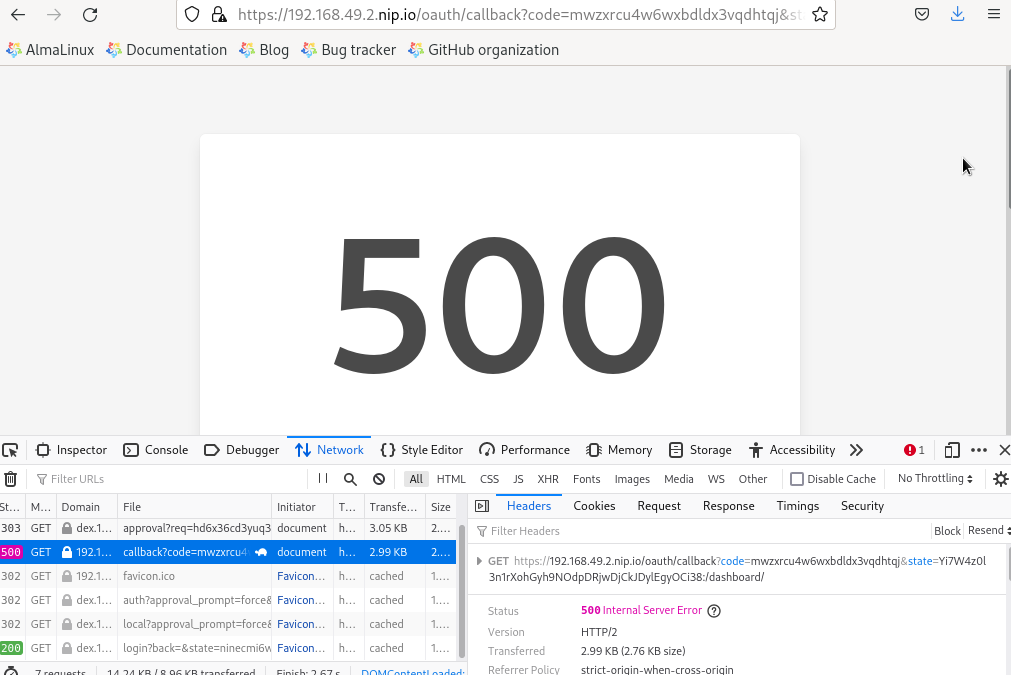1011x675 pixels.
Task: Open the AlmaLinux bookmark
Action: tap(50, 50)
